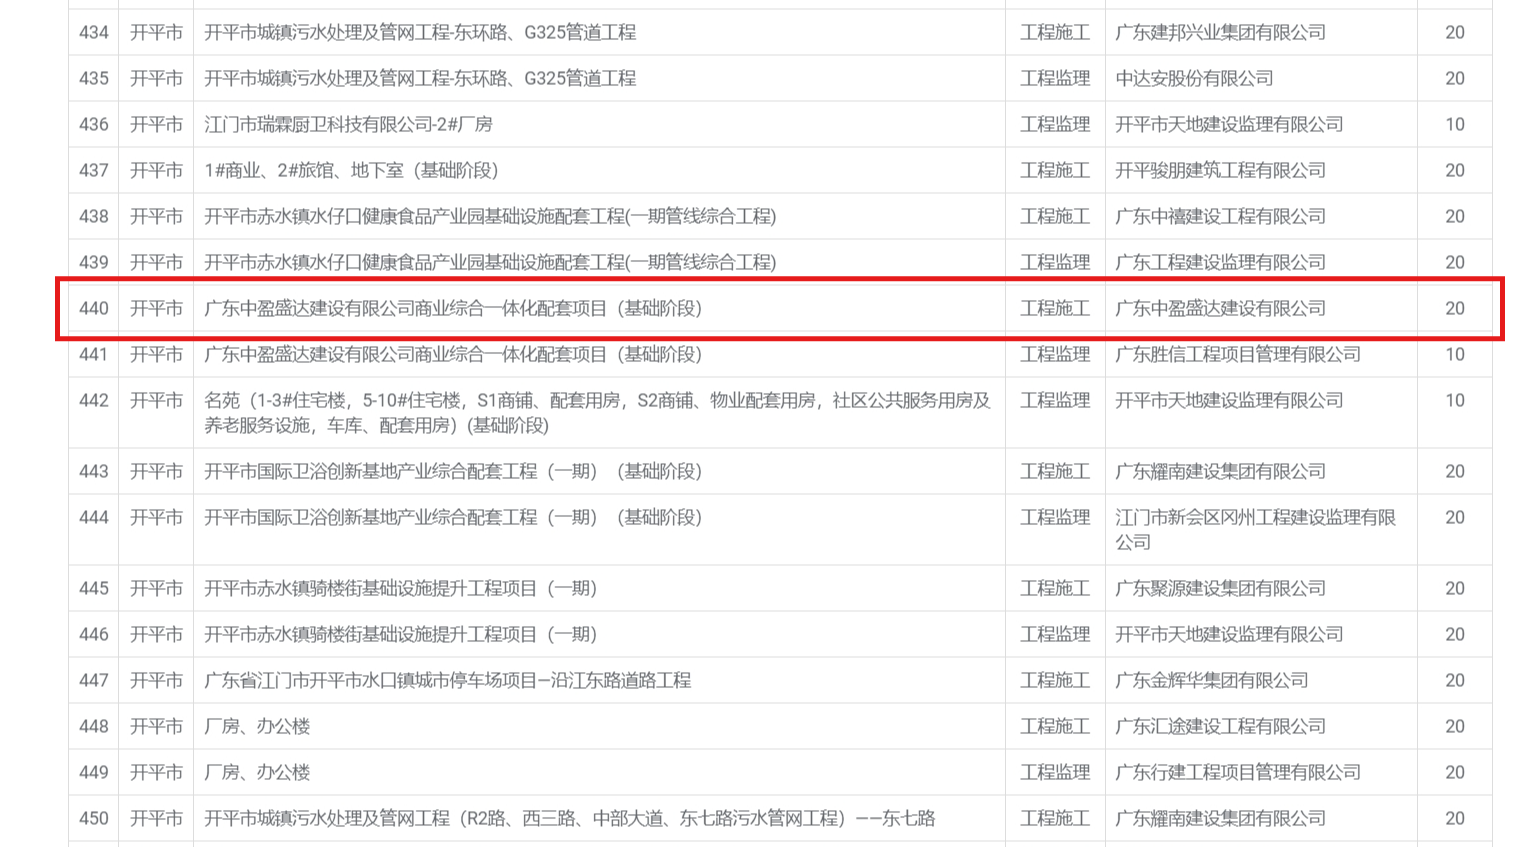The height and width of the screenshot is (847, 1533).
Task: Click company 广东聚源建设集团有限公司
Action: tap(1220, 589)
